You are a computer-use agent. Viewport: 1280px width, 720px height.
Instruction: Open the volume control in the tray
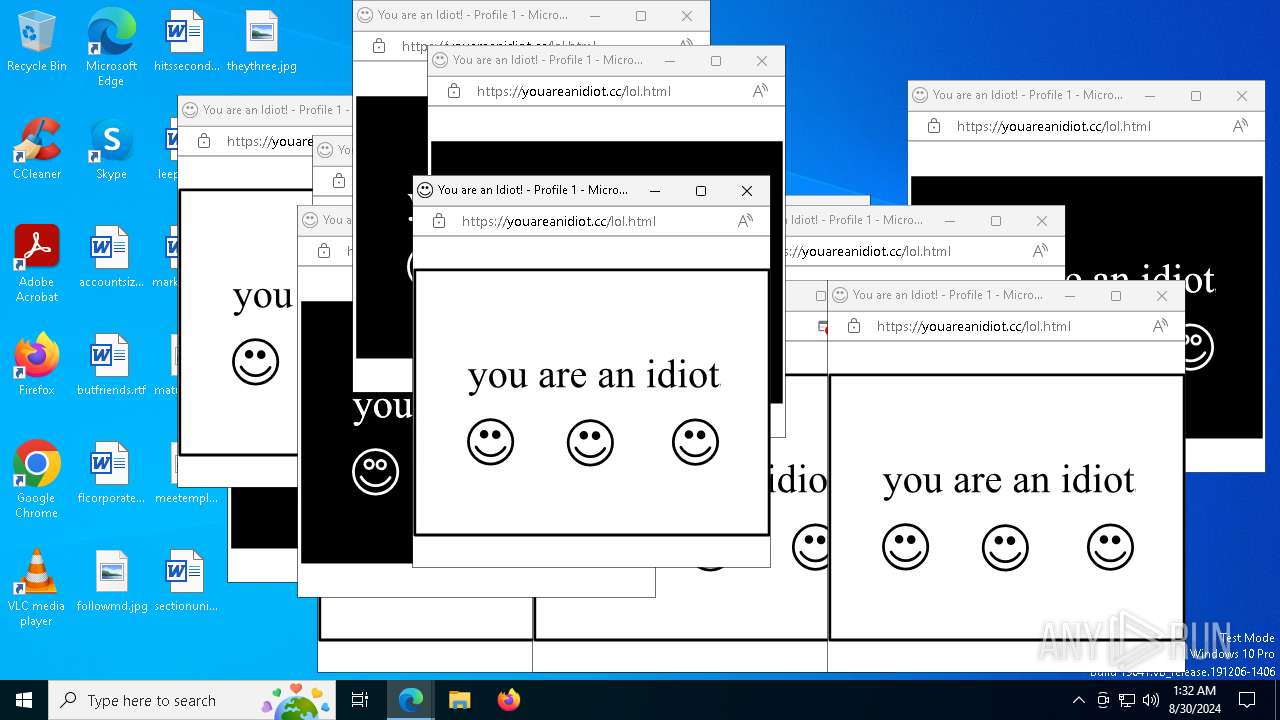click(1151, 700)
